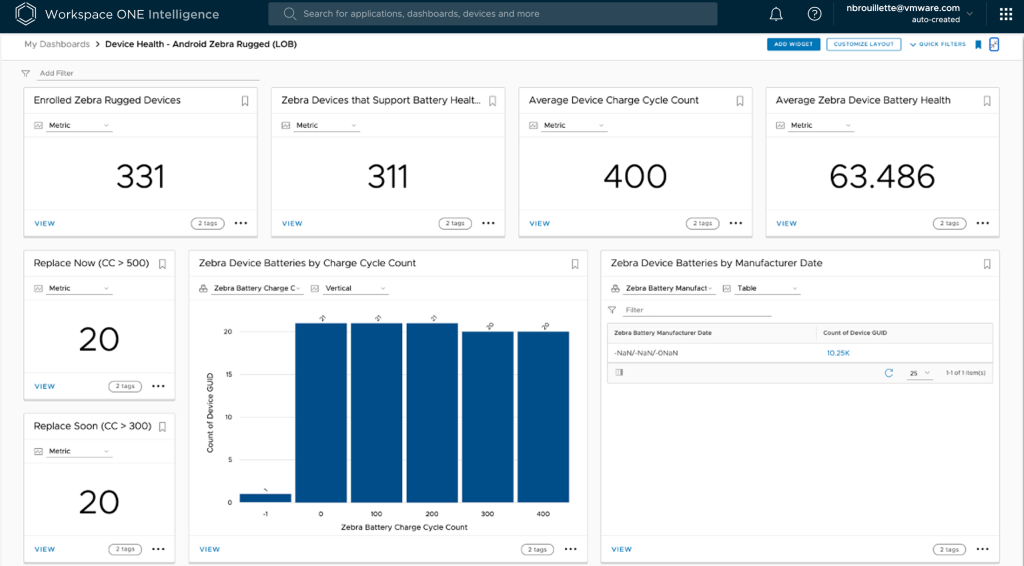
Task: Click View in Average Zebra Device Battery Health
Action: [x=787, y=223]
